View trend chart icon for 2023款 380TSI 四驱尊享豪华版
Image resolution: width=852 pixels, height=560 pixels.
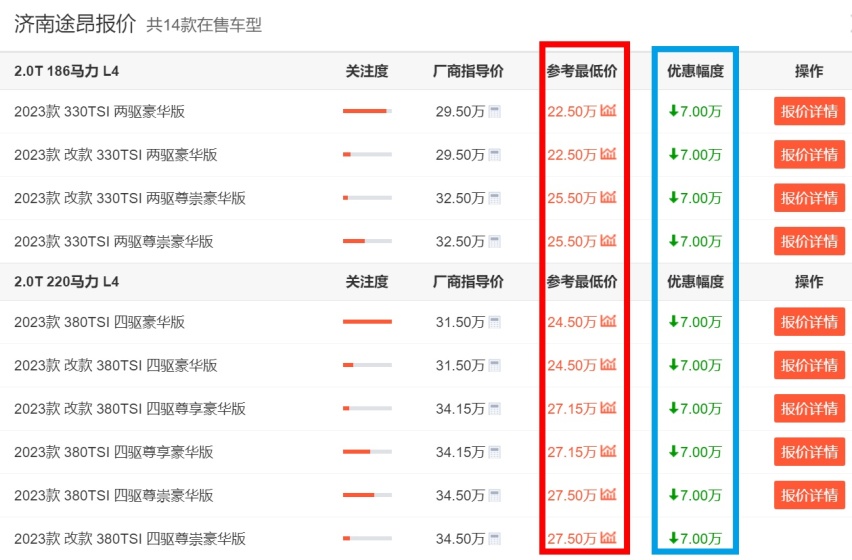608,451
